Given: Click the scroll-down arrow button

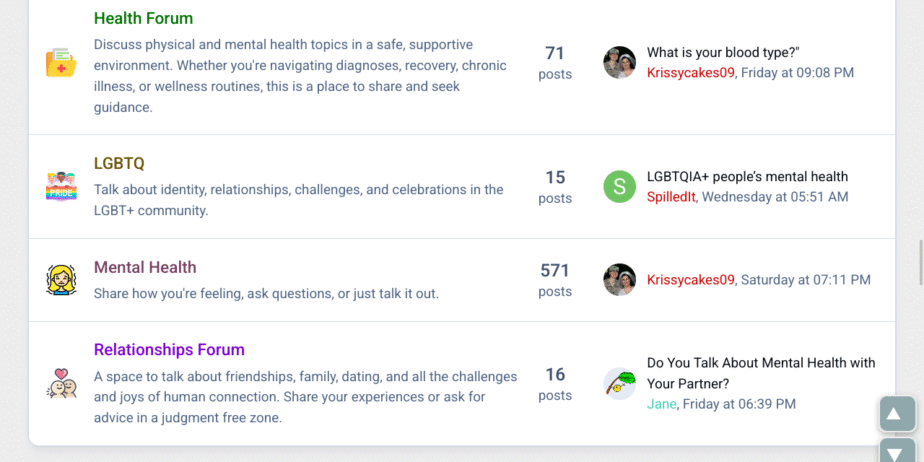Looking at the screenshot, I should coord(897,452).
